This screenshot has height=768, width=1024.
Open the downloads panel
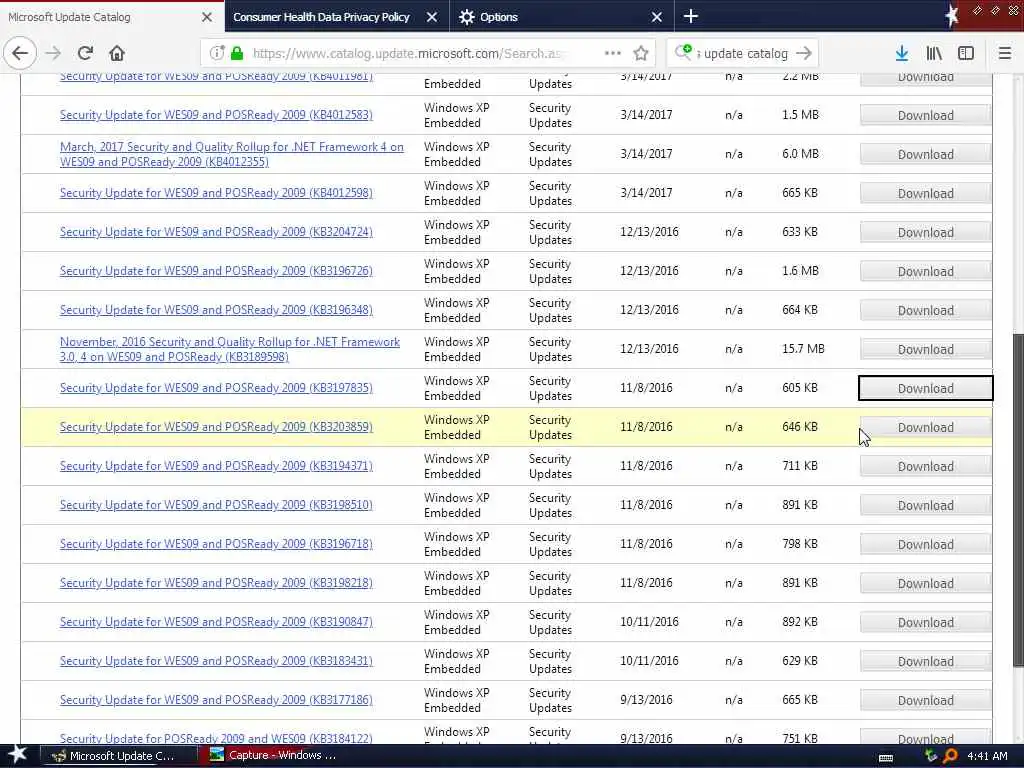[x=902, y=54]
